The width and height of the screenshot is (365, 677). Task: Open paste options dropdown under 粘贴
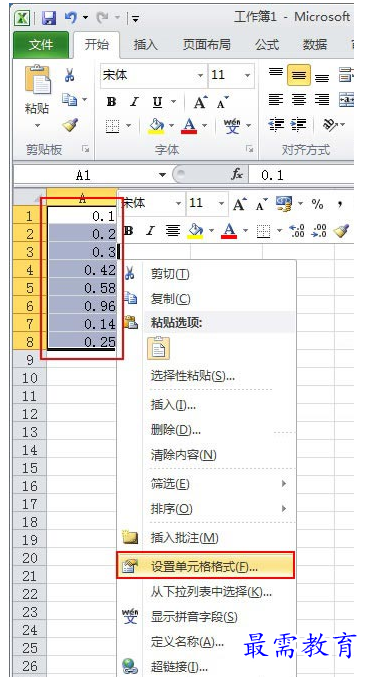[x=37, y=126]
